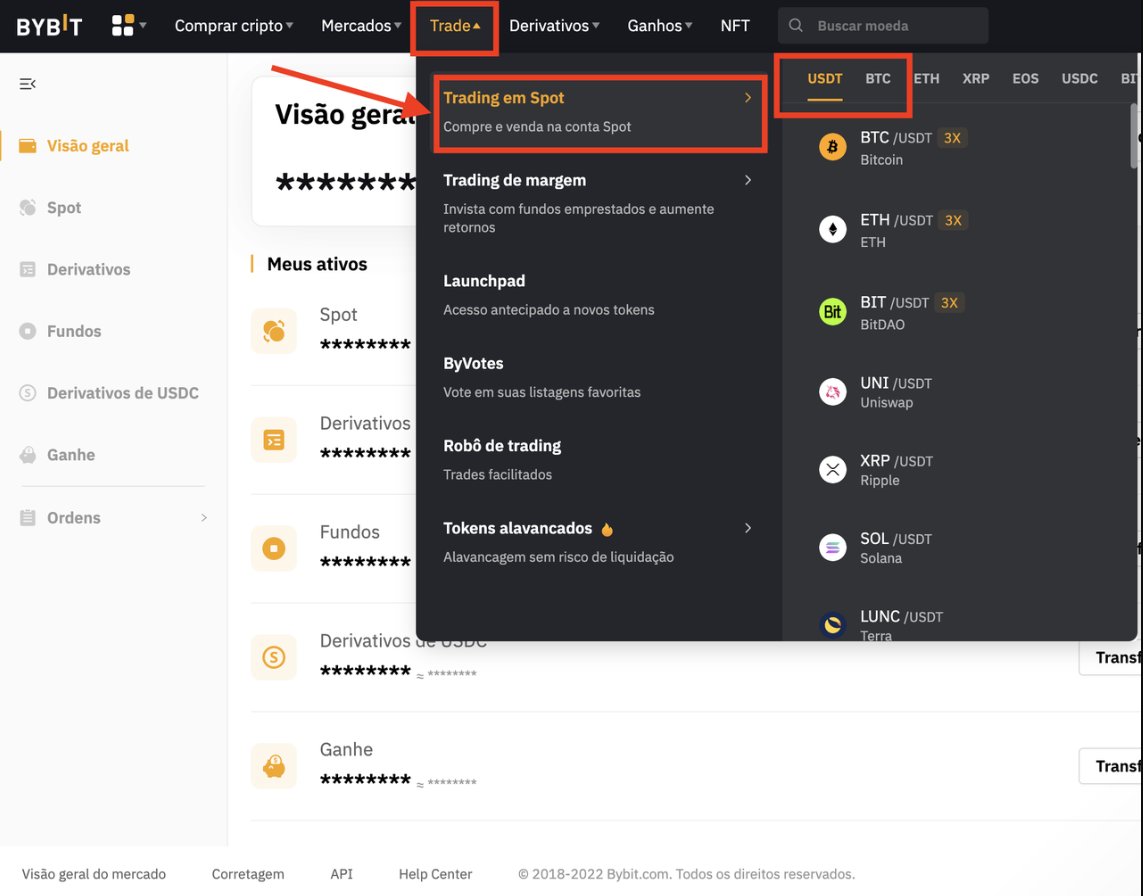The width and height of the screenshot is (1143, 896).
Task: Click the coin list scrollbar
Action: point(1134,135)
